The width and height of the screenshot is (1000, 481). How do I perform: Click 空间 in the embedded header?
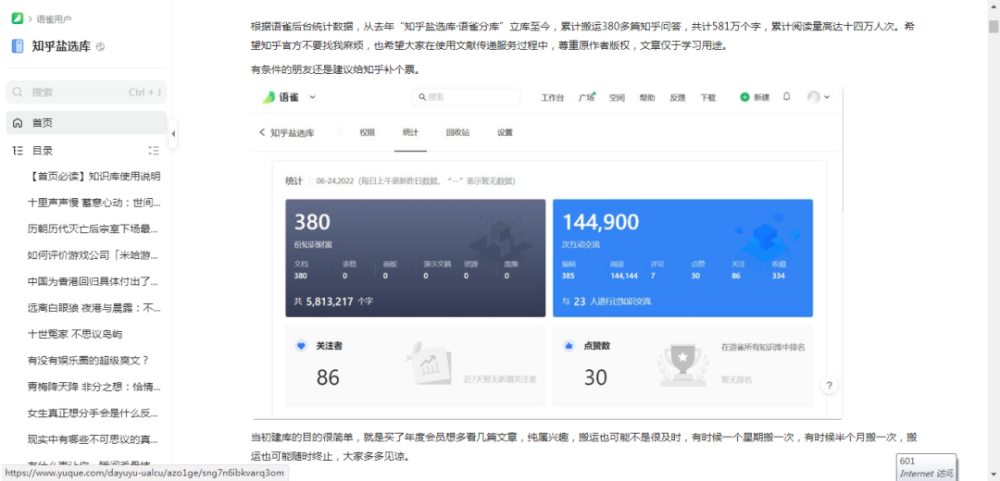pos(617,98)
